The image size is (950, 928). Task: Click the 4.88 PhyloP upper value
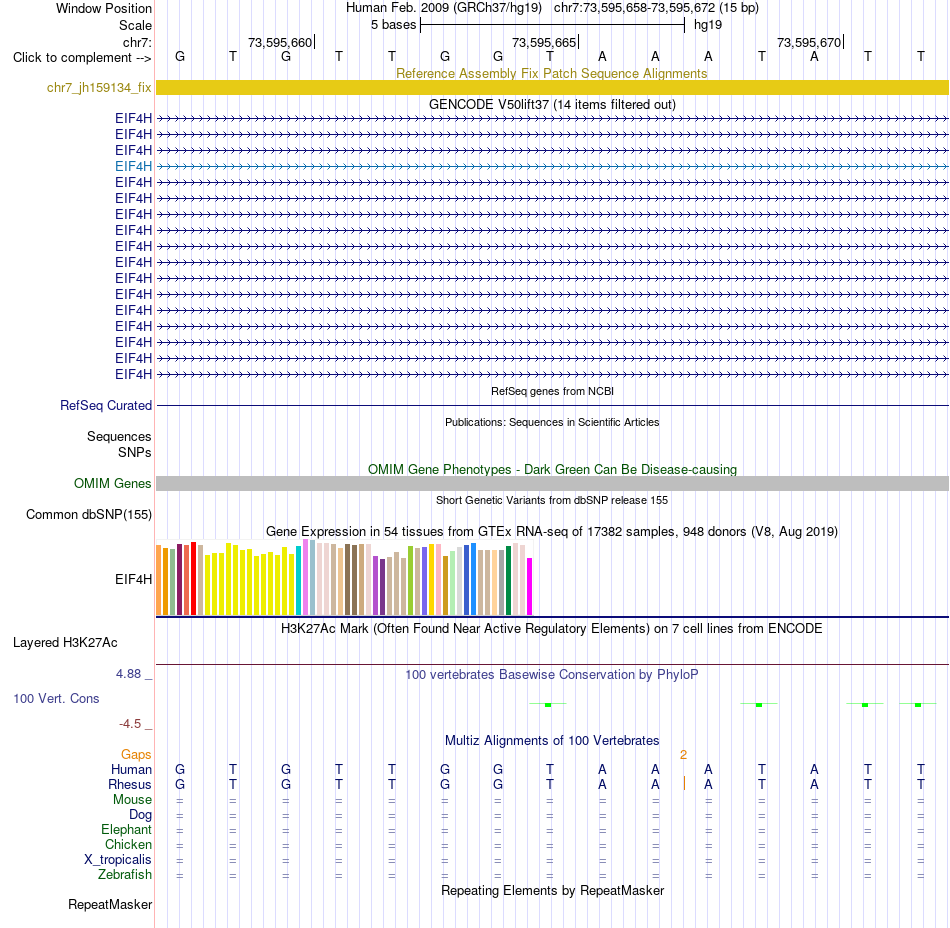point(128,674)
